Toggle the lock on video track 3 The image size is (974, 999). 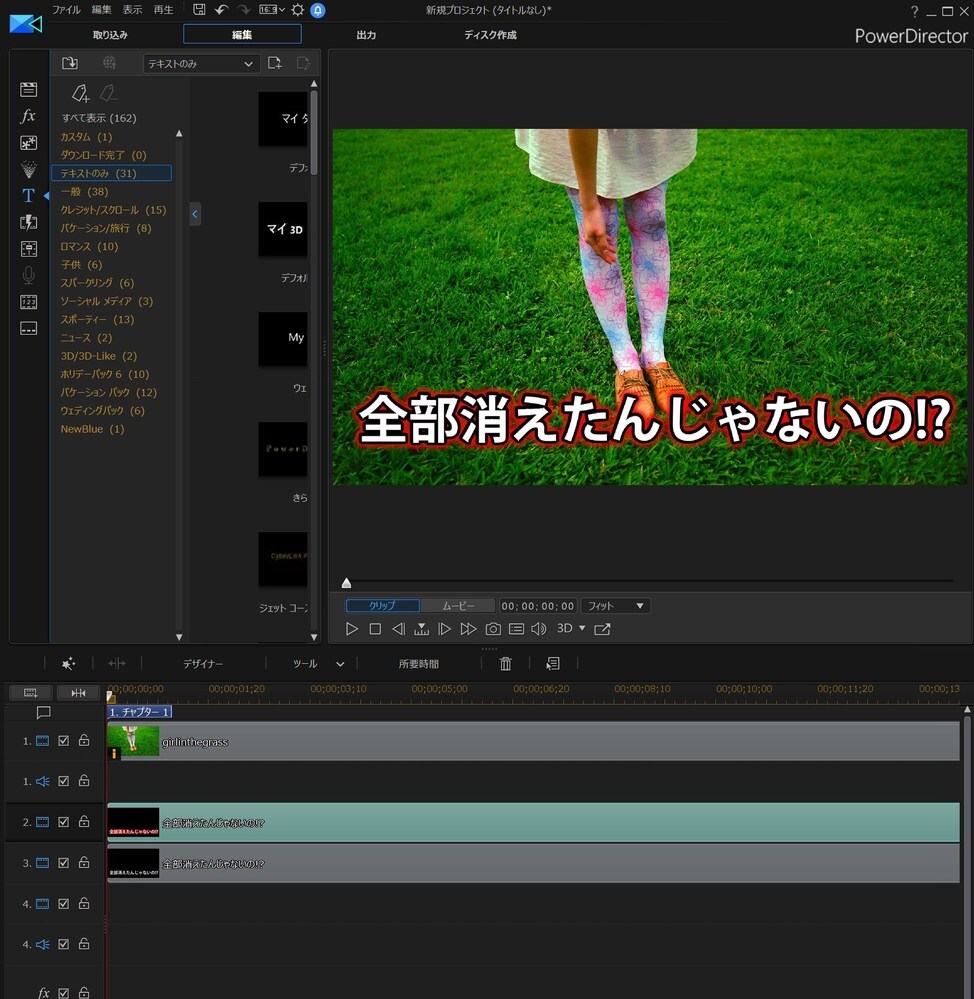point(84,862)
